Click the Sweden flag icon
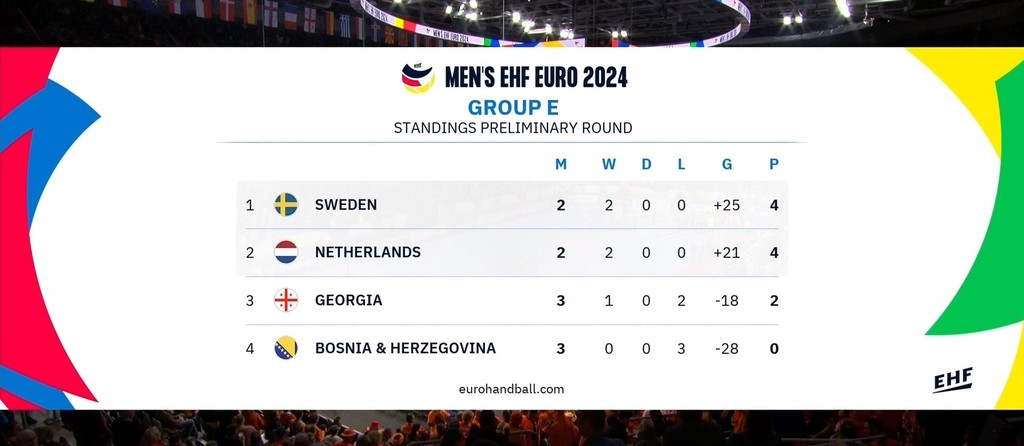 coord(286,205)
